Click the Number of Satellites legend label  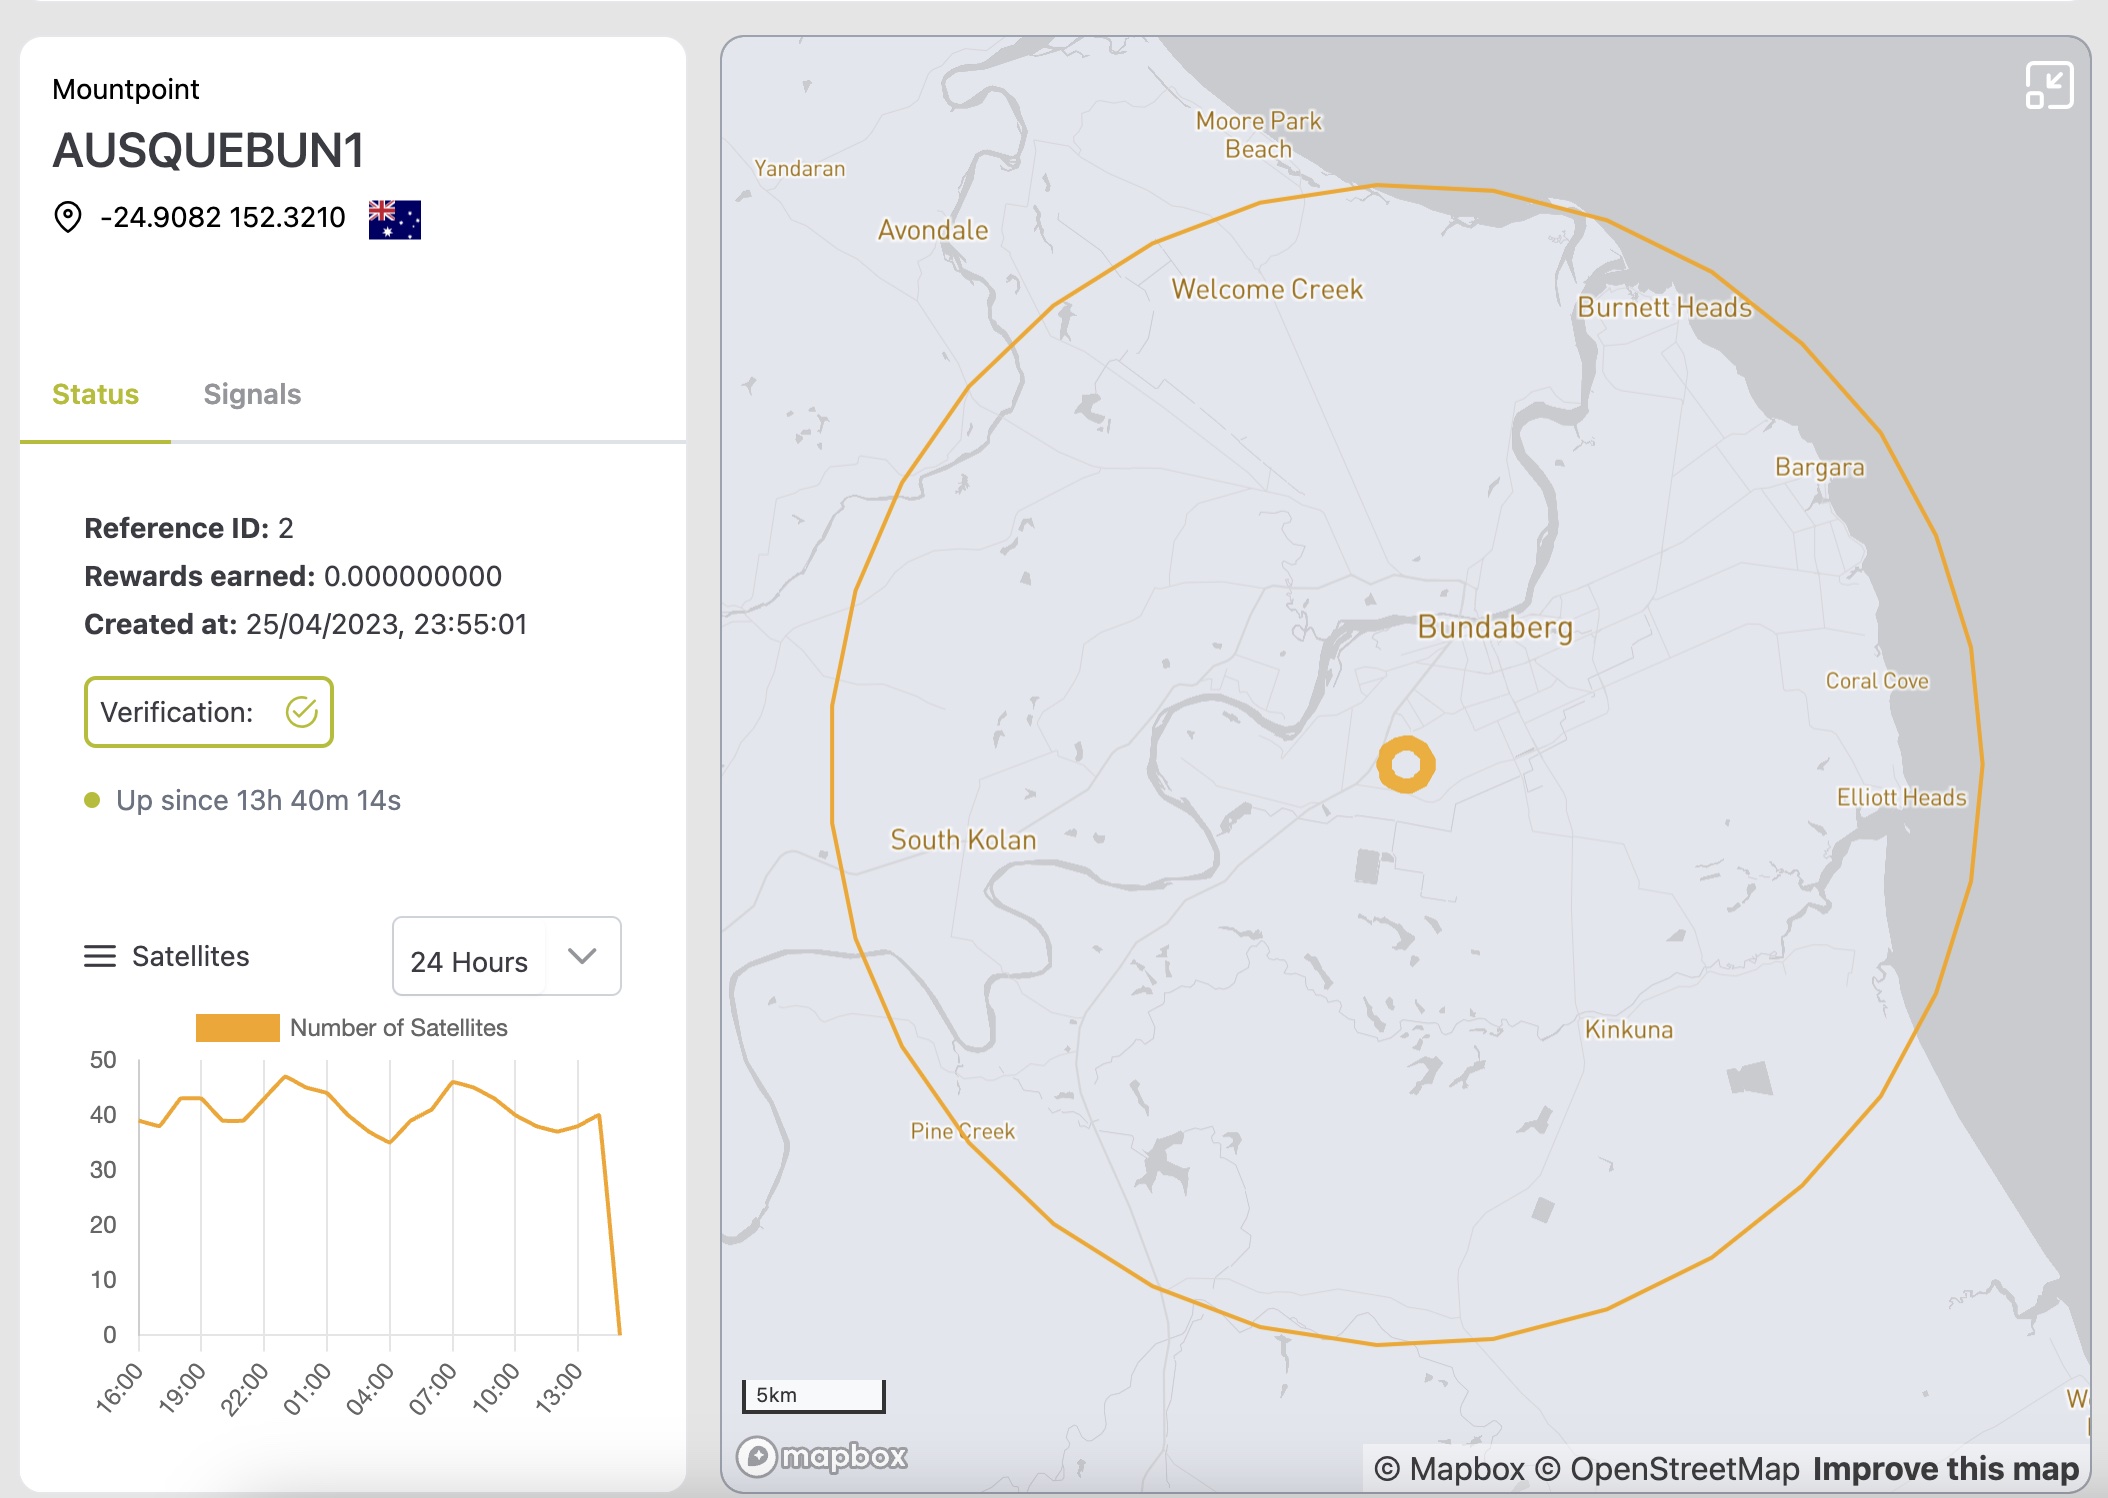point(398,1028)
